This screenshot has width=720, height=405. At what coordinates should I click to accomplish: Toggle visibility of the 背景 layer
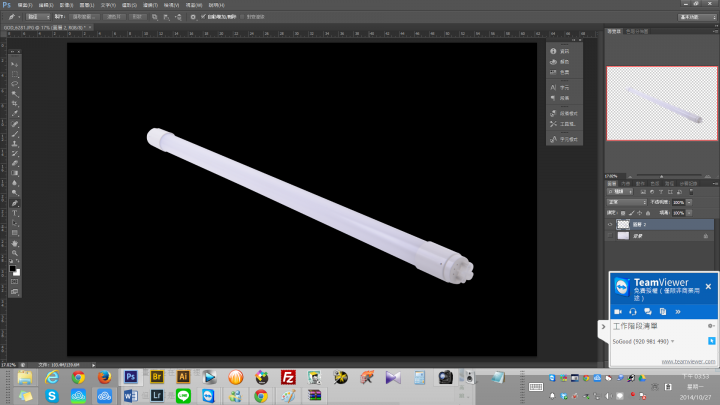pyautogui.click(x=611, y=237)
